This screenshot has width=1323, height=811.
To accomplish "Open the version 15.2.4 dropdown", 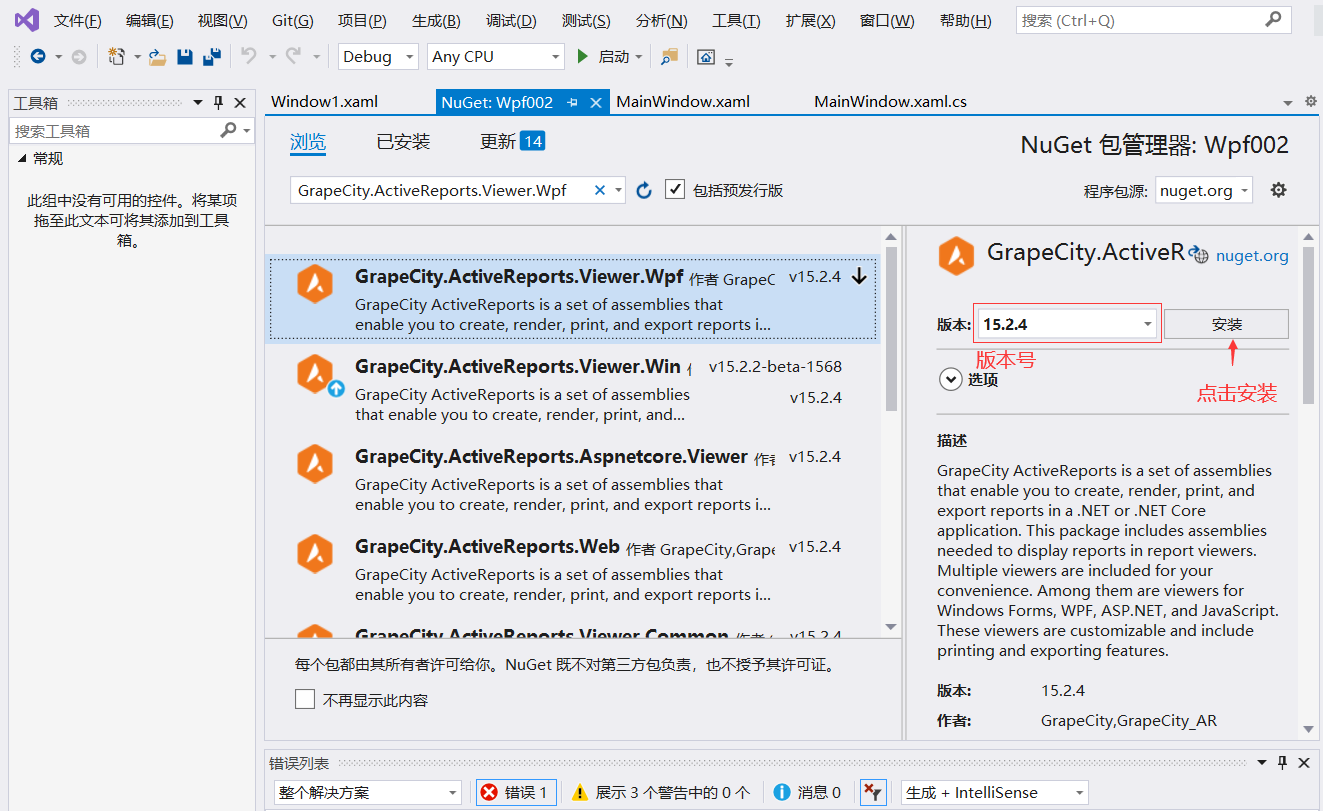I will tap(1067, 324).
